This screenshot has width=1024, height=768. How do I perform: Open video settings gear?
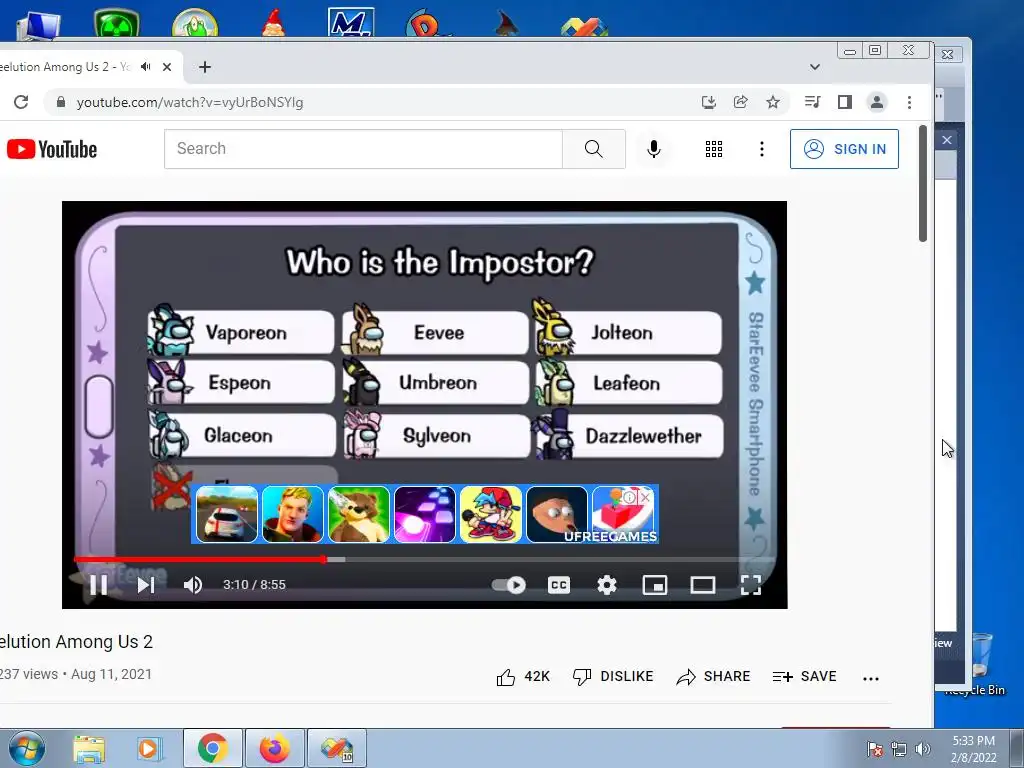pos(607,584)
